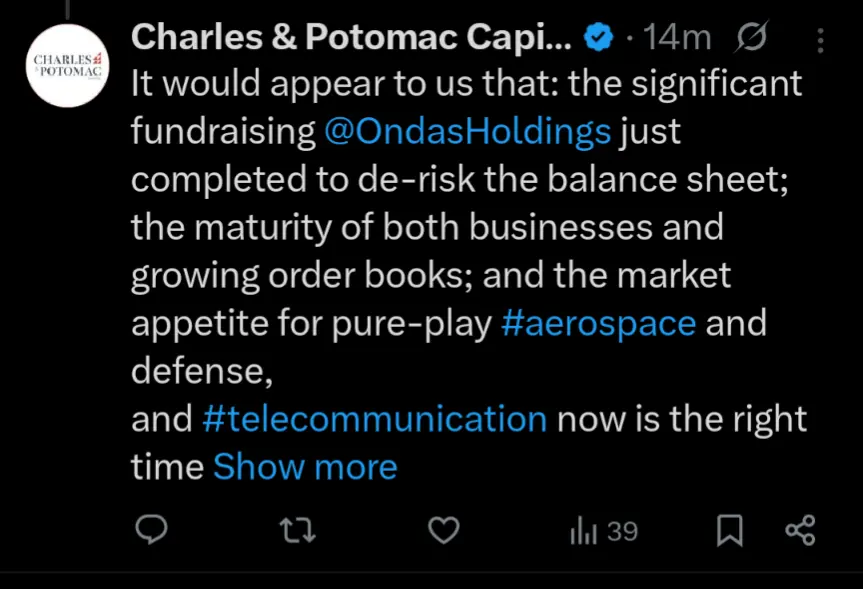863x589 pixels.
Task: Open view analytics bar chart icon
Action: 583,531
